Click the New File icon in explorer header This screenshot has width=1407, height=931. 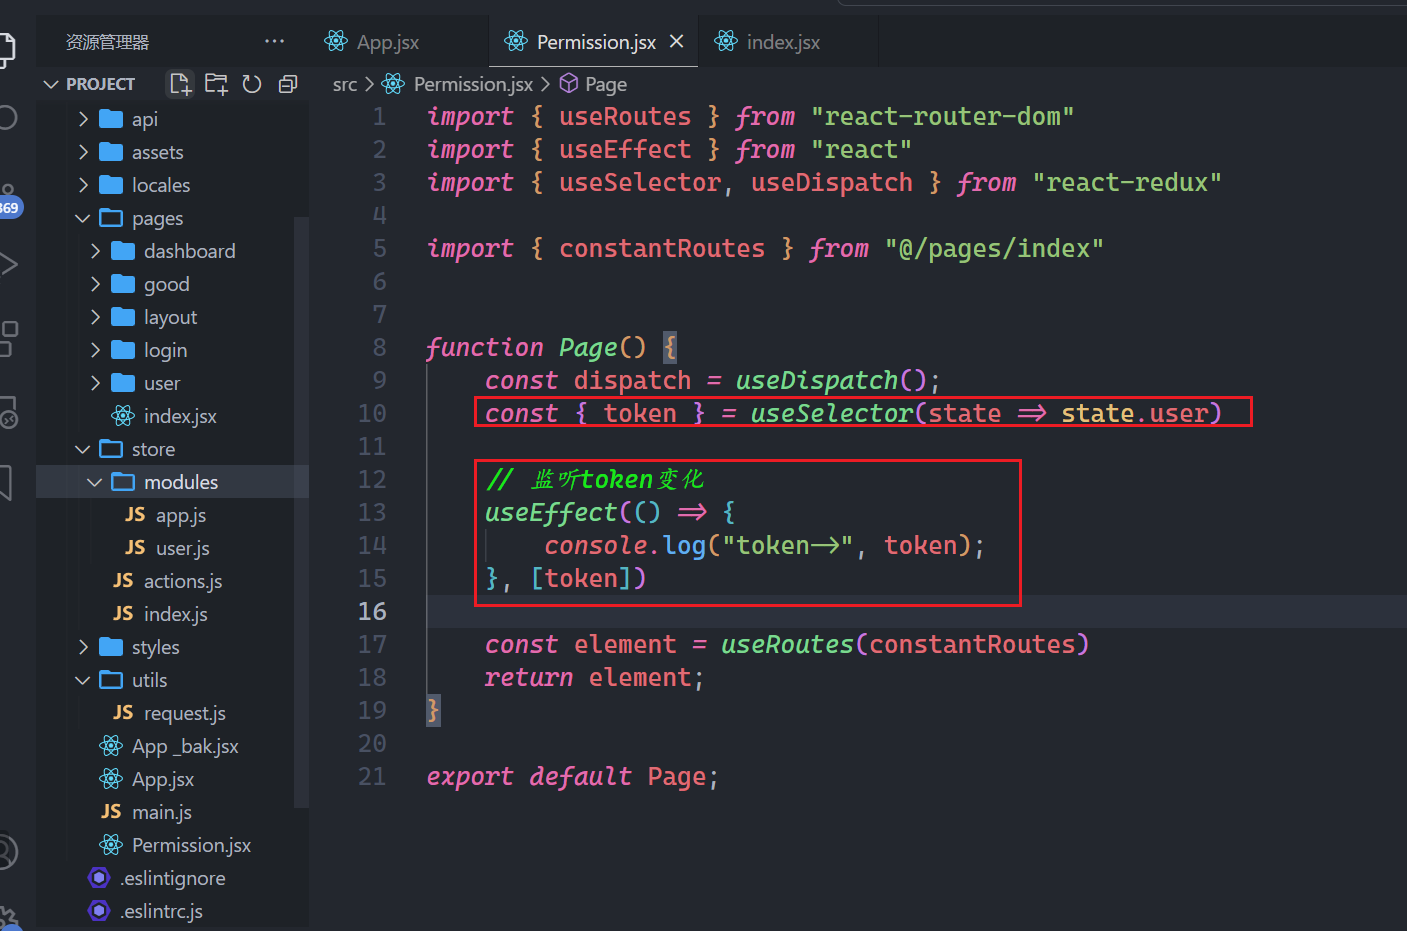coord(180,84)
